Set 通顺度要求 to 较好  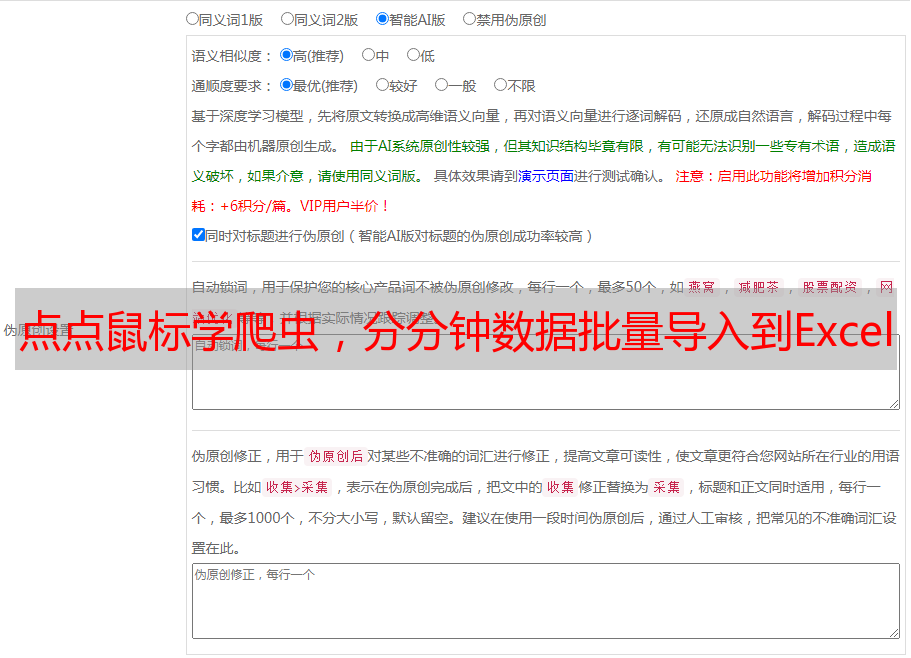[382, 85]
